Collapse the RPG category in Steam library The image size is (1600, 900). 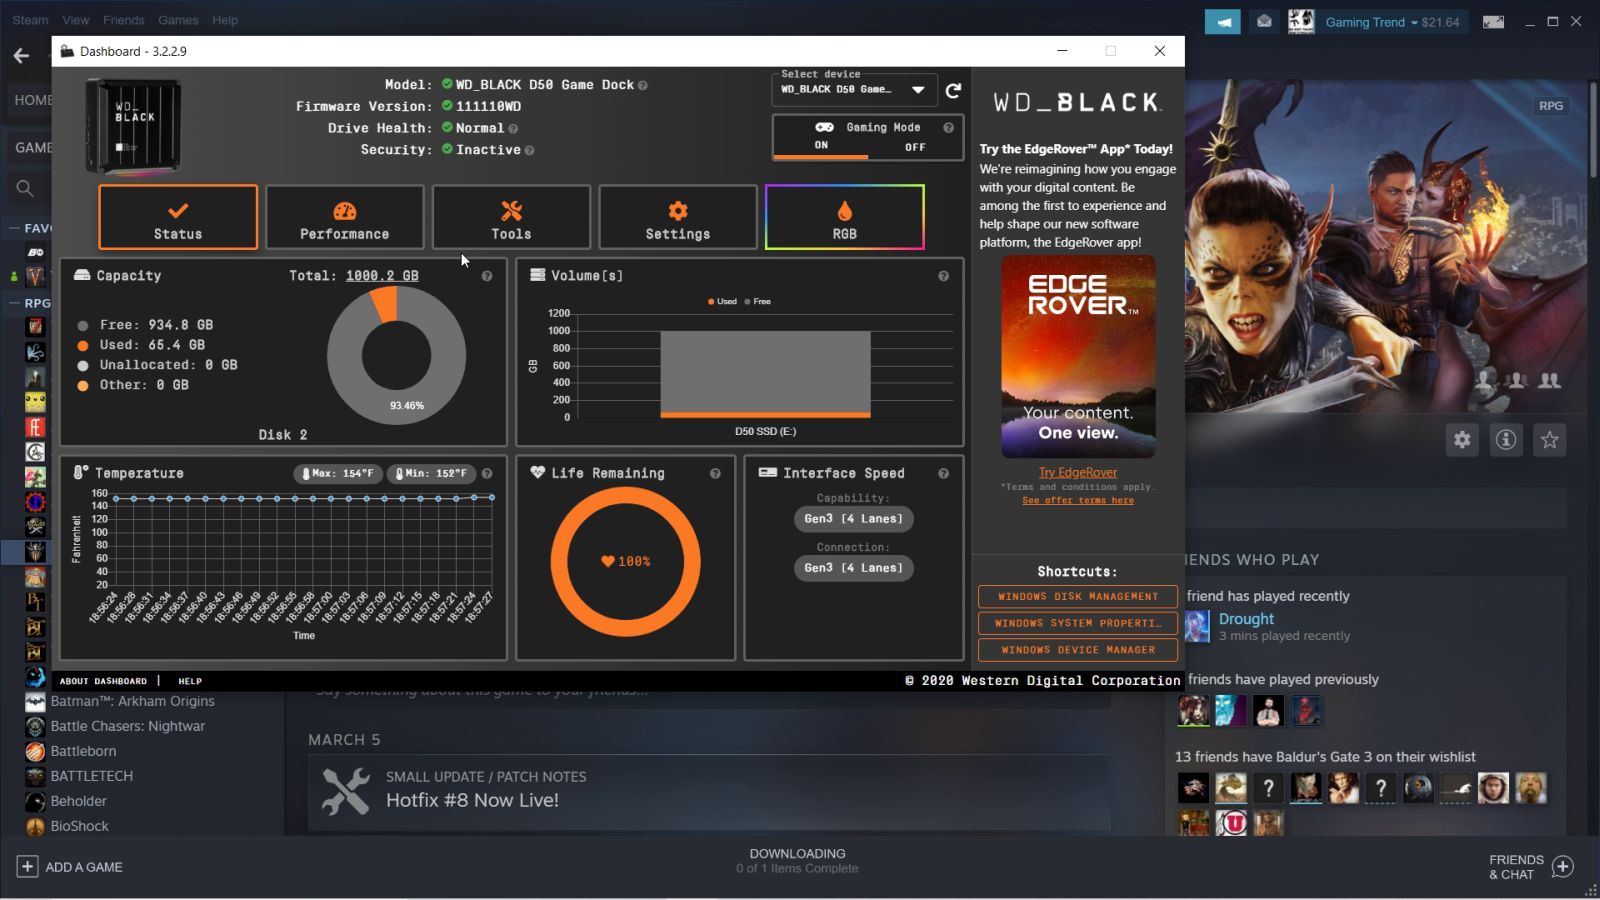pyautogui.click(x=15, y=303)
